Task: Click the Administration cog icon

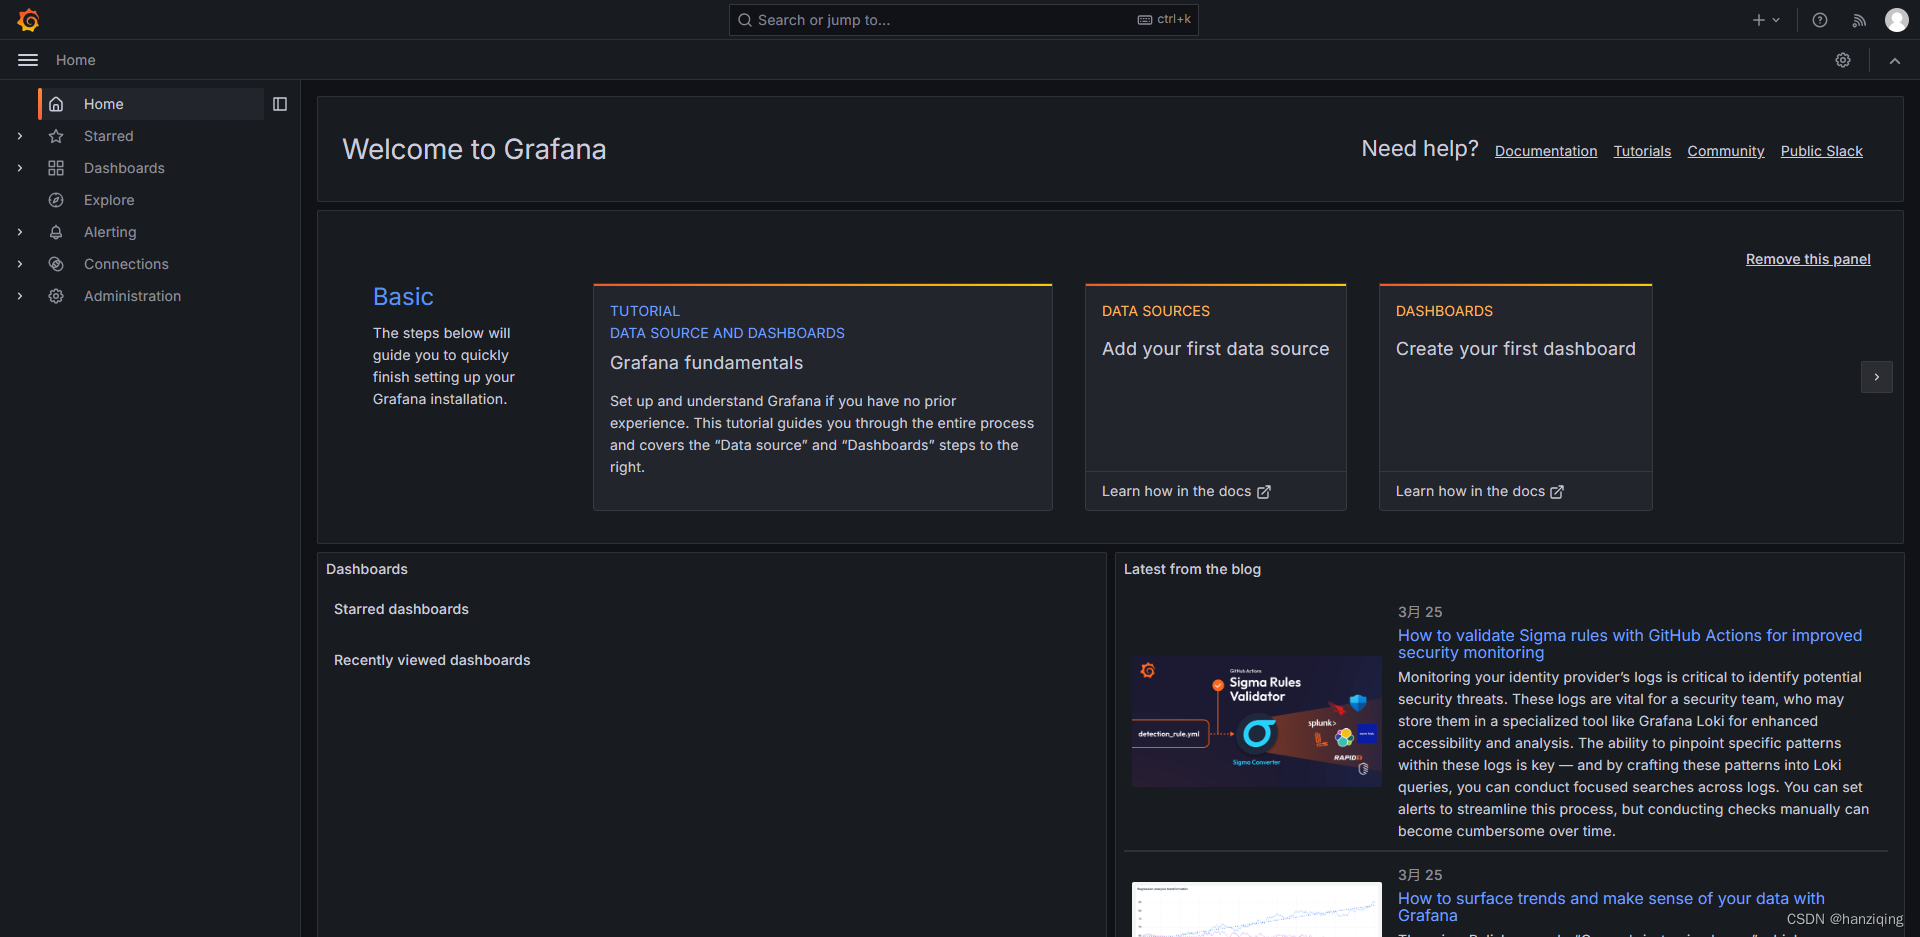Action: pos(56,296)
